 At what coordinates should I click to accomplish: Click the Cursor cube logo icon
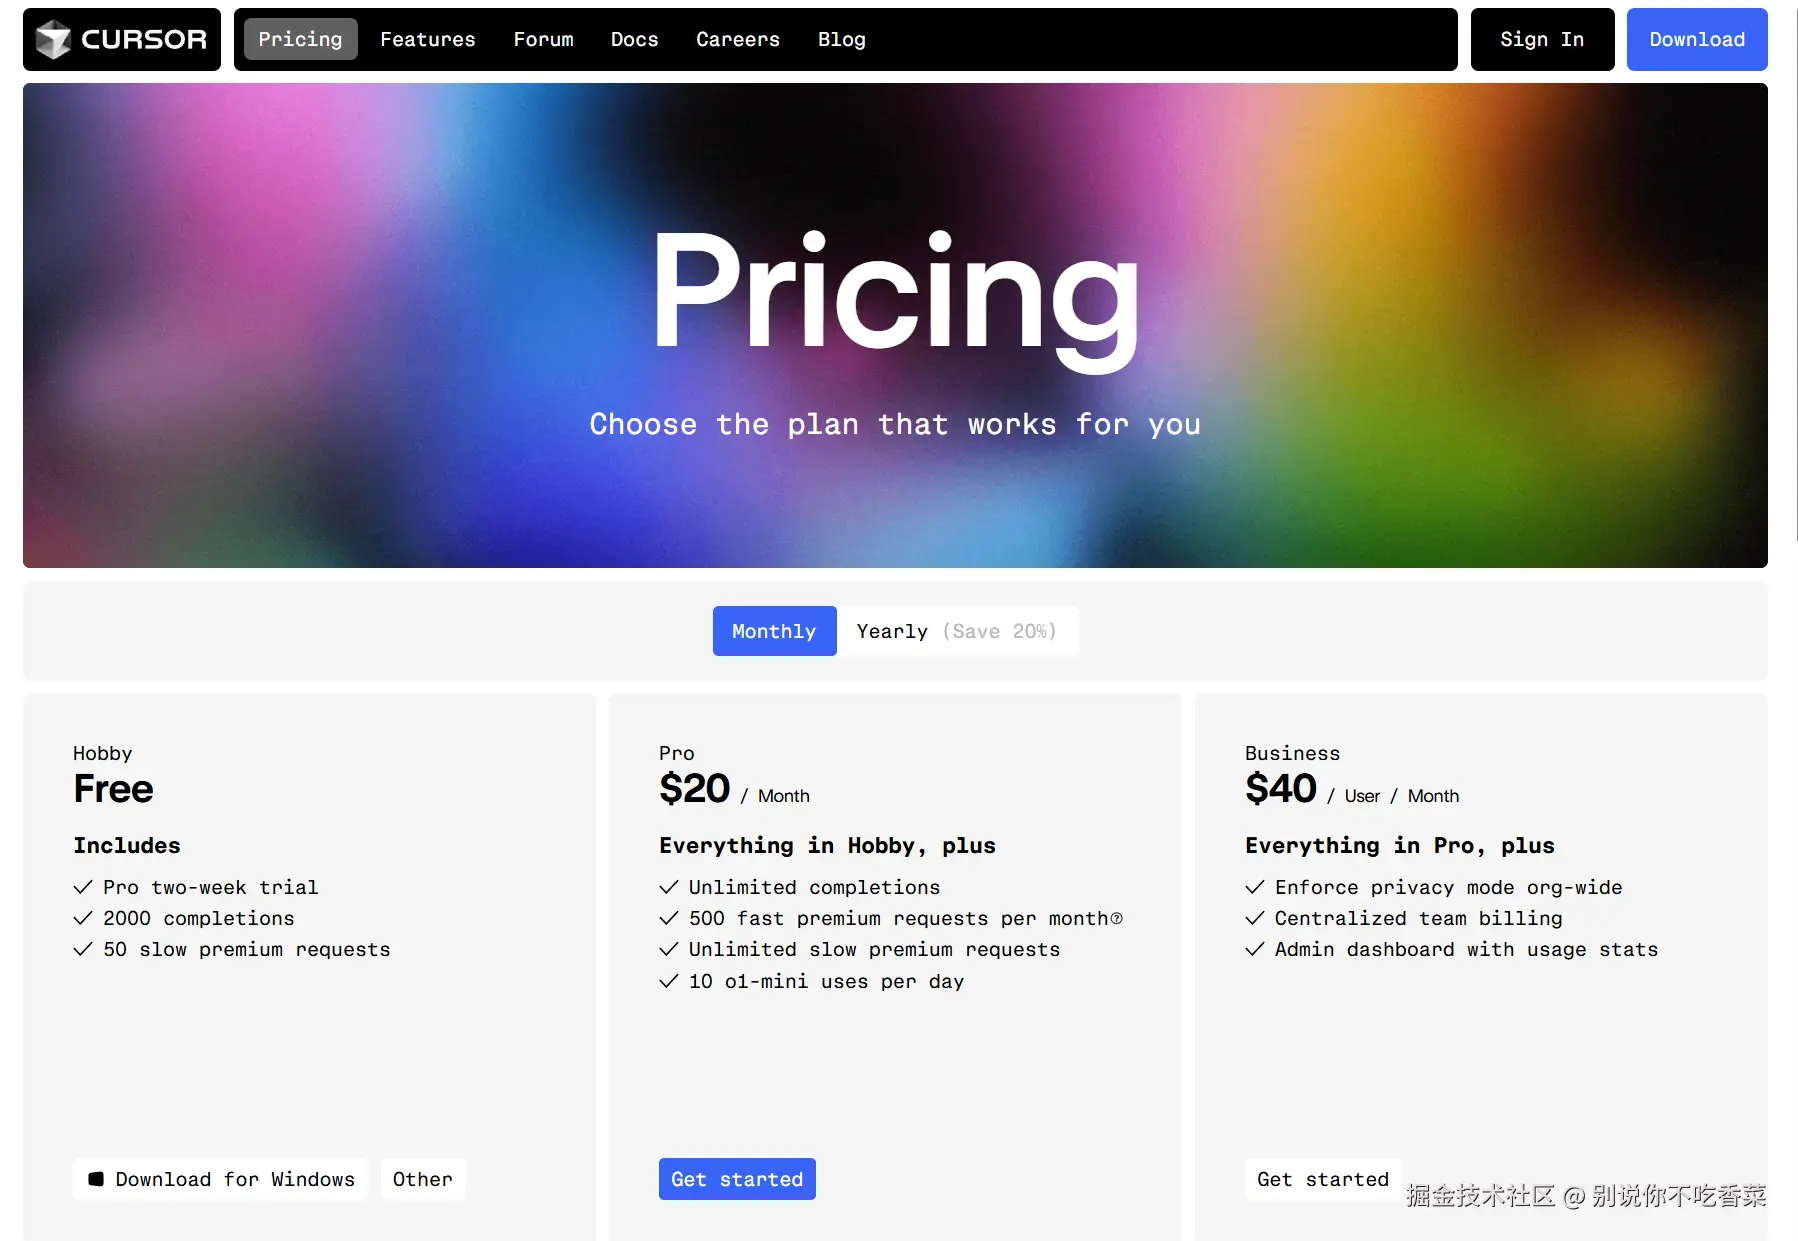coord(53,40)
